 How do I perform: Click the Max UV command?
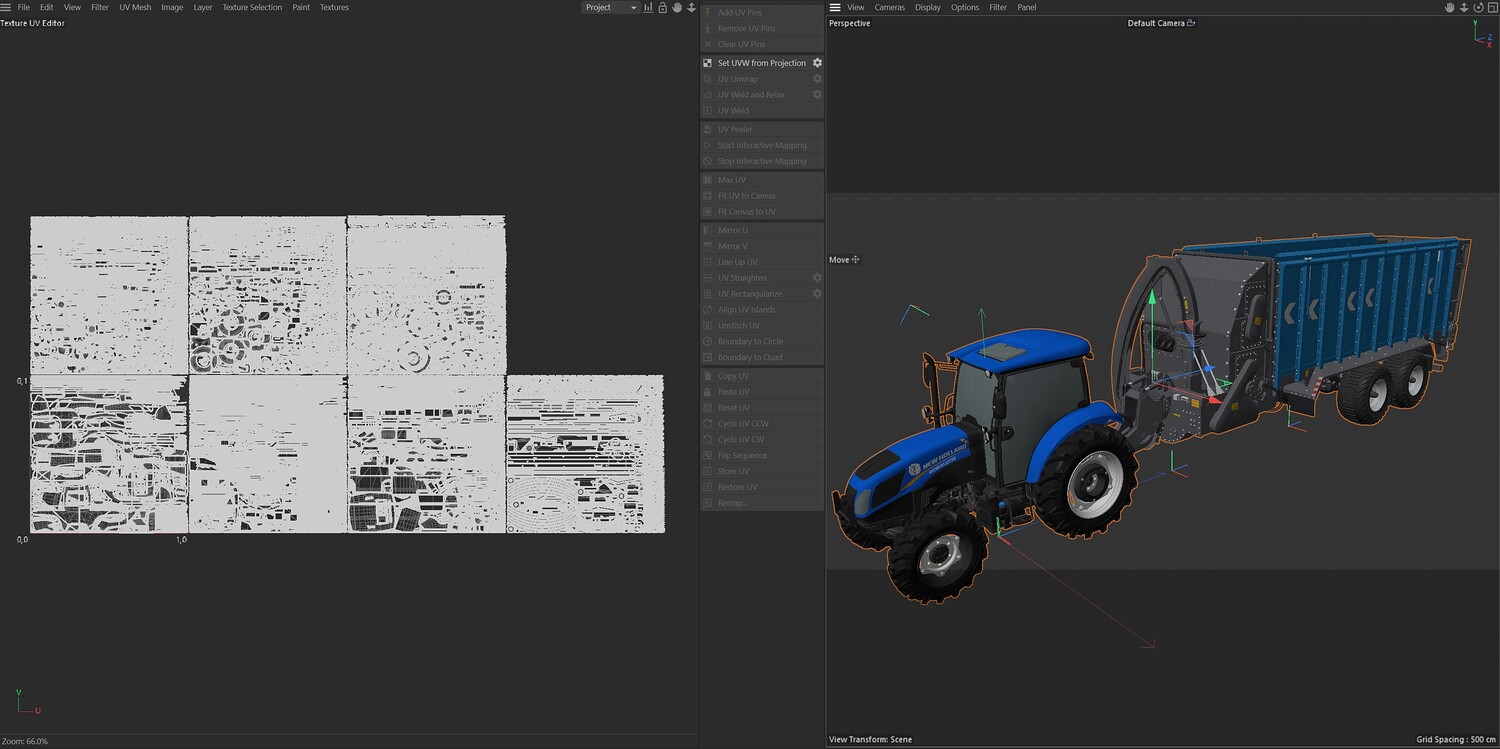[x=762, y=180]
